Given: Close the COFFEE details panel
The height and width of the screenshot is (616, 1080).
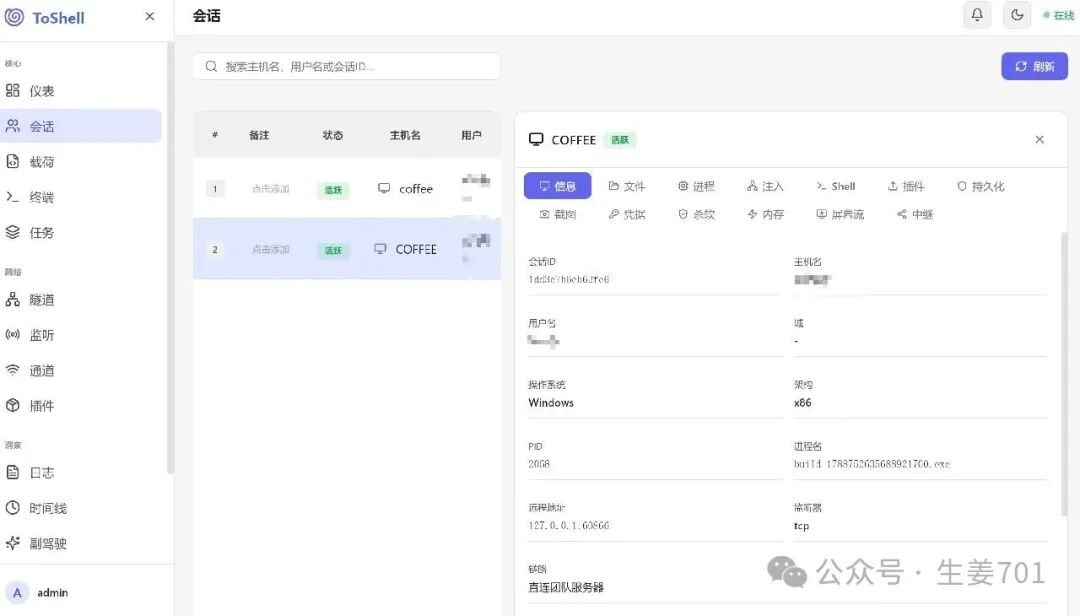Looking at the screenshot, I should pyautogui.click(x=1039, y=139).
